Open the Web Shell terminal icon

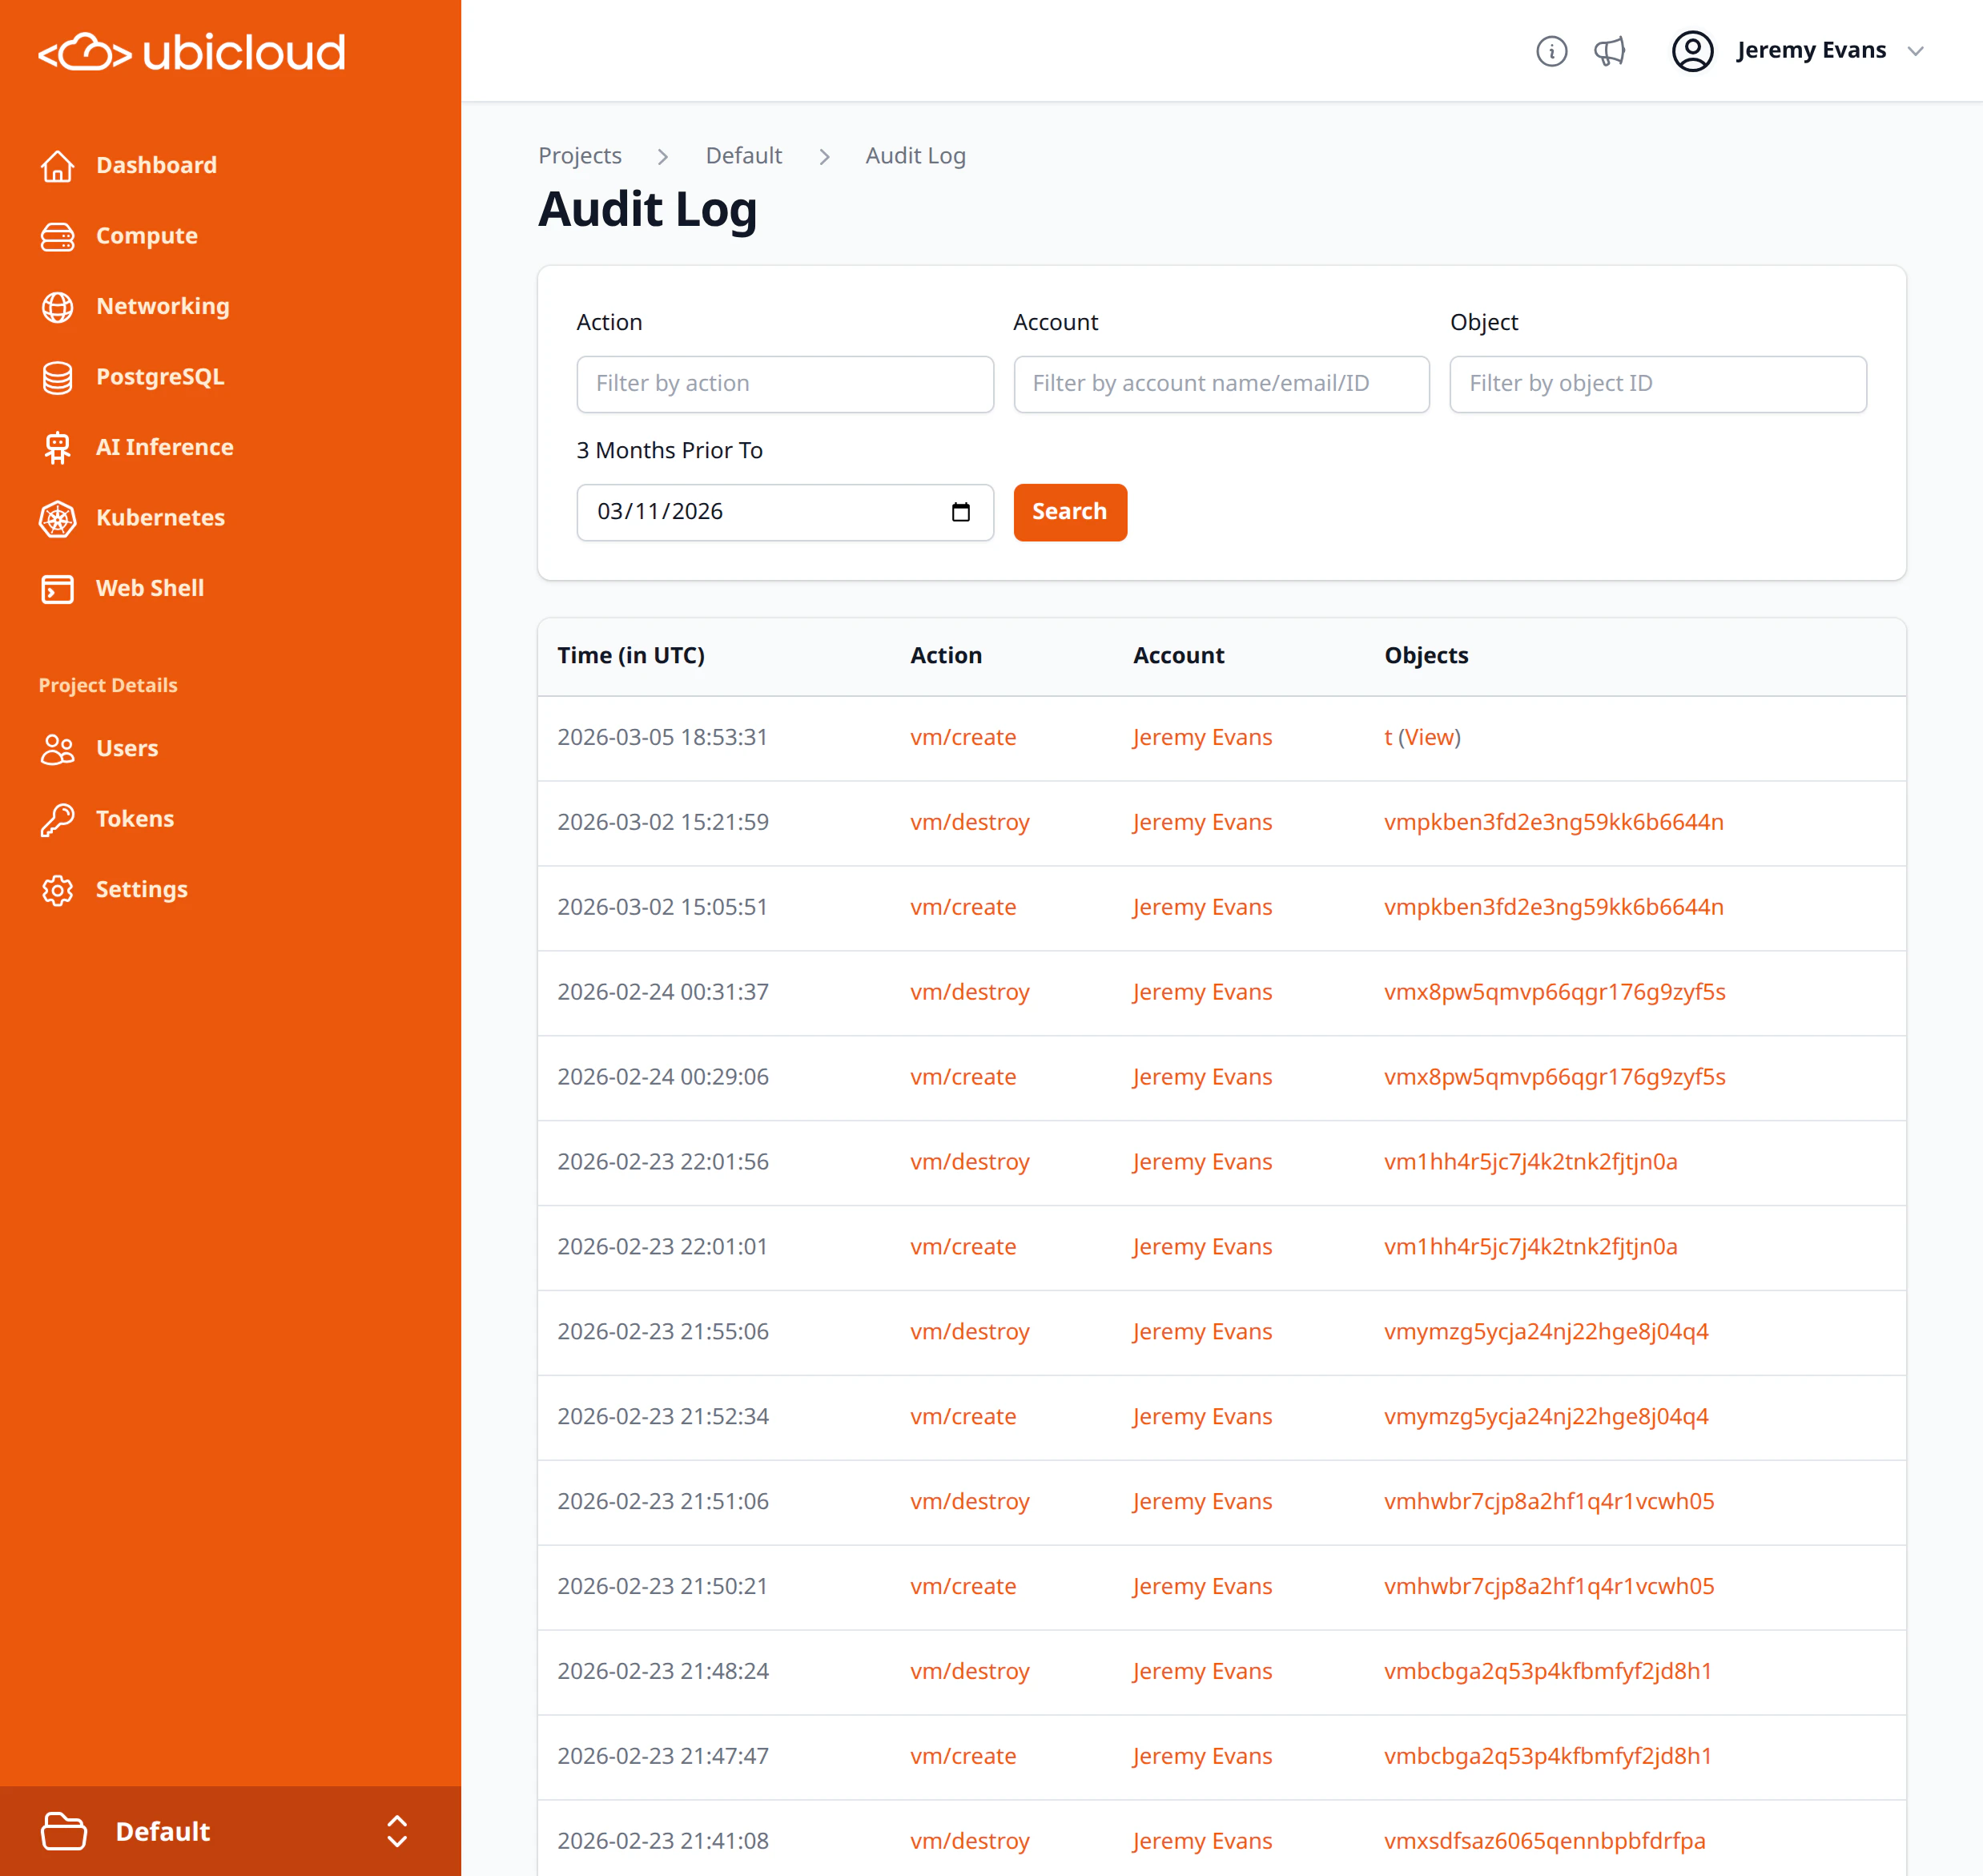[58, 589]
